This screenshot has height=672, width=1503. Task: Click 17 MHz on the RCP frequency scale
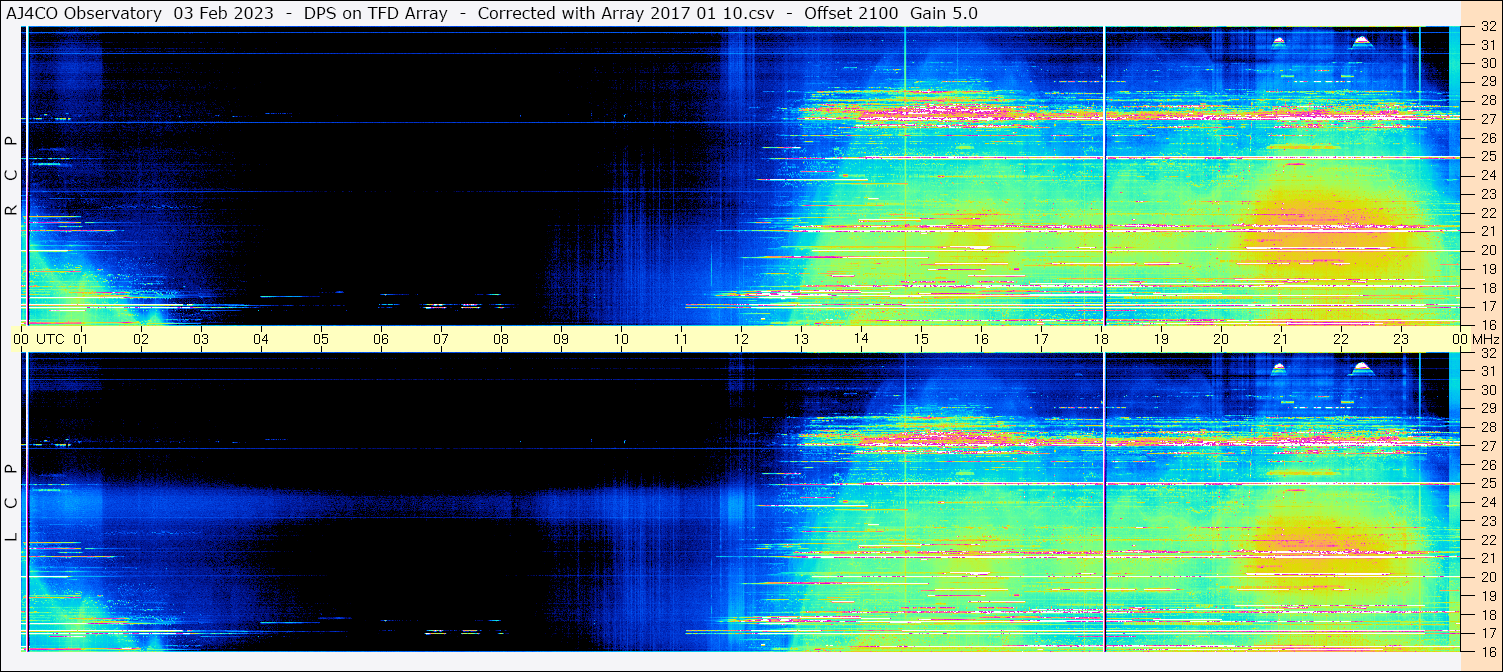click(x=1487, y=306)
